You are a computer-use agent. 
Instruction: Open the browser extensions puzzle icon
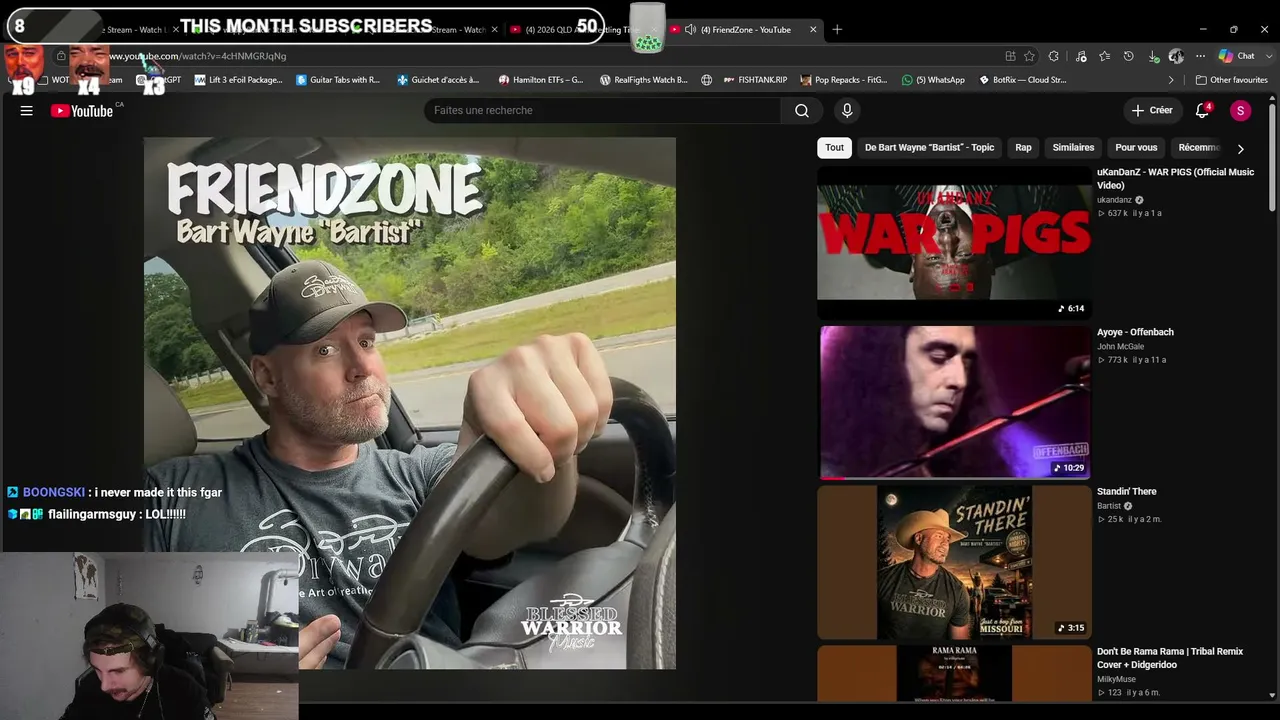(1054, 56)
